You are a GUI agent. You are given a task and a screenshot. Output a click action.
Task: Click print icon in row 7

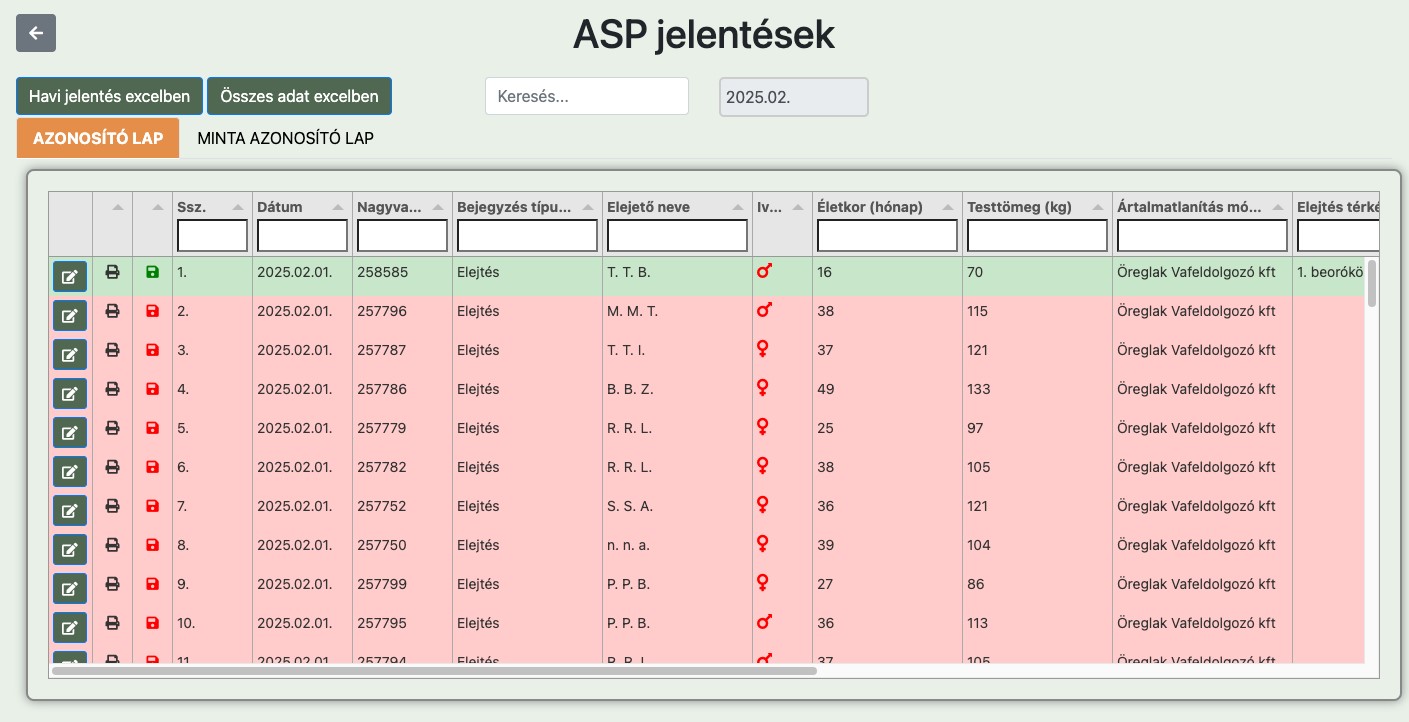pyautogui.click(x=113, y=506)
